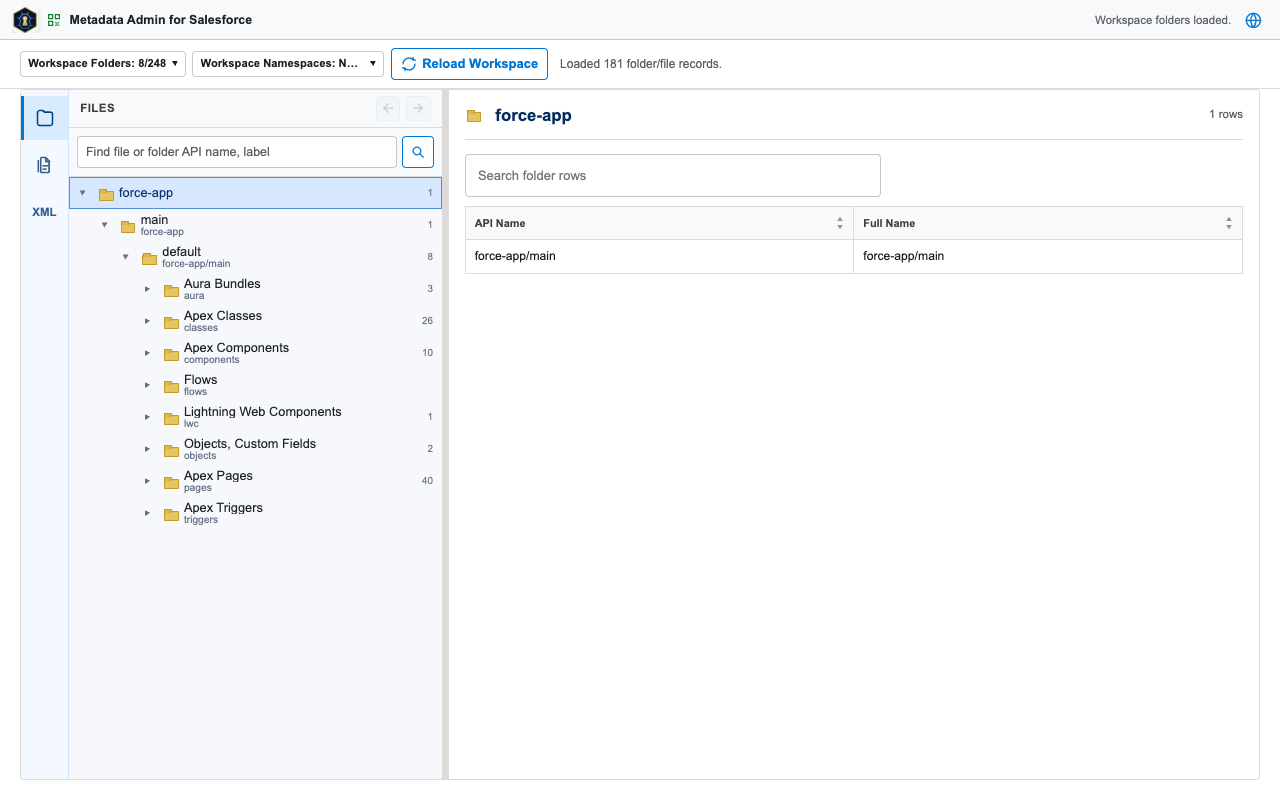Image resolution: width=1280 pixels, height=800 pixels.
Task: Expand the Apex Components node arrow
Action: 147,353
